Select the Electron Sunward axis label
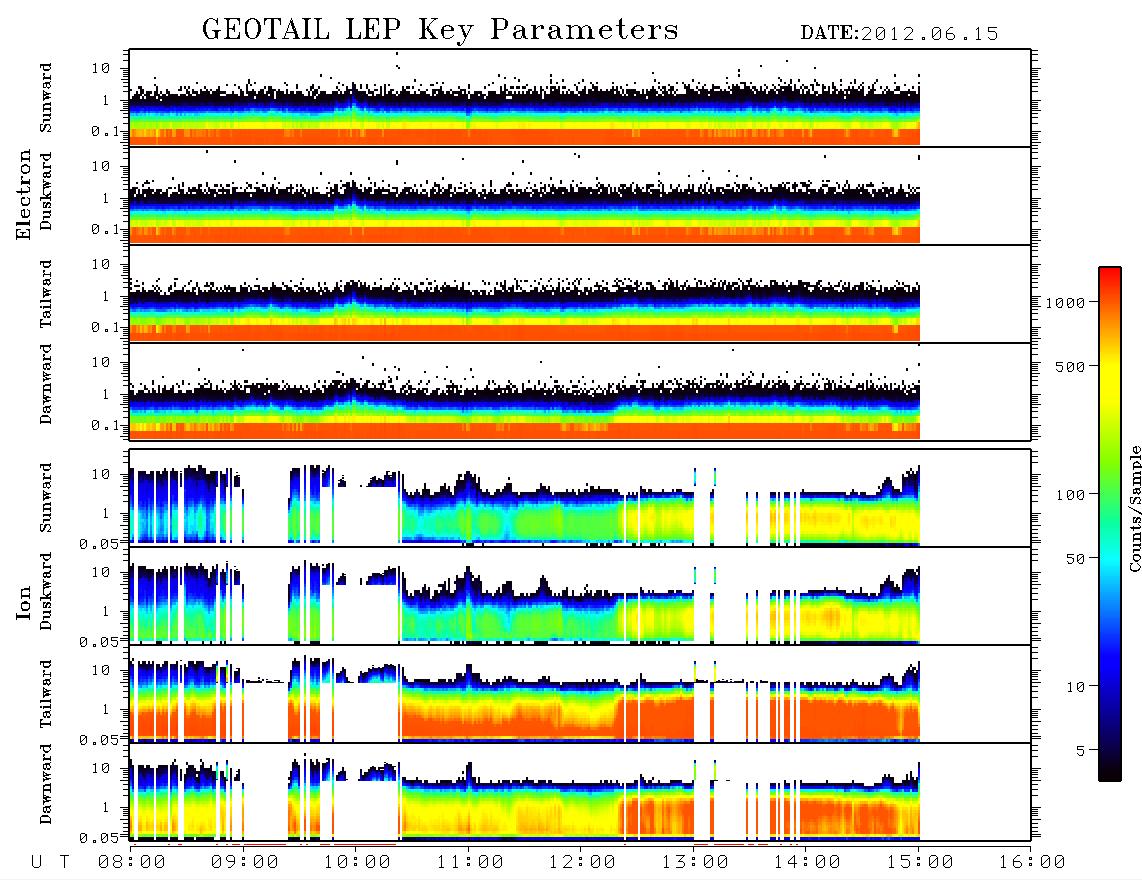 (46, 98)
